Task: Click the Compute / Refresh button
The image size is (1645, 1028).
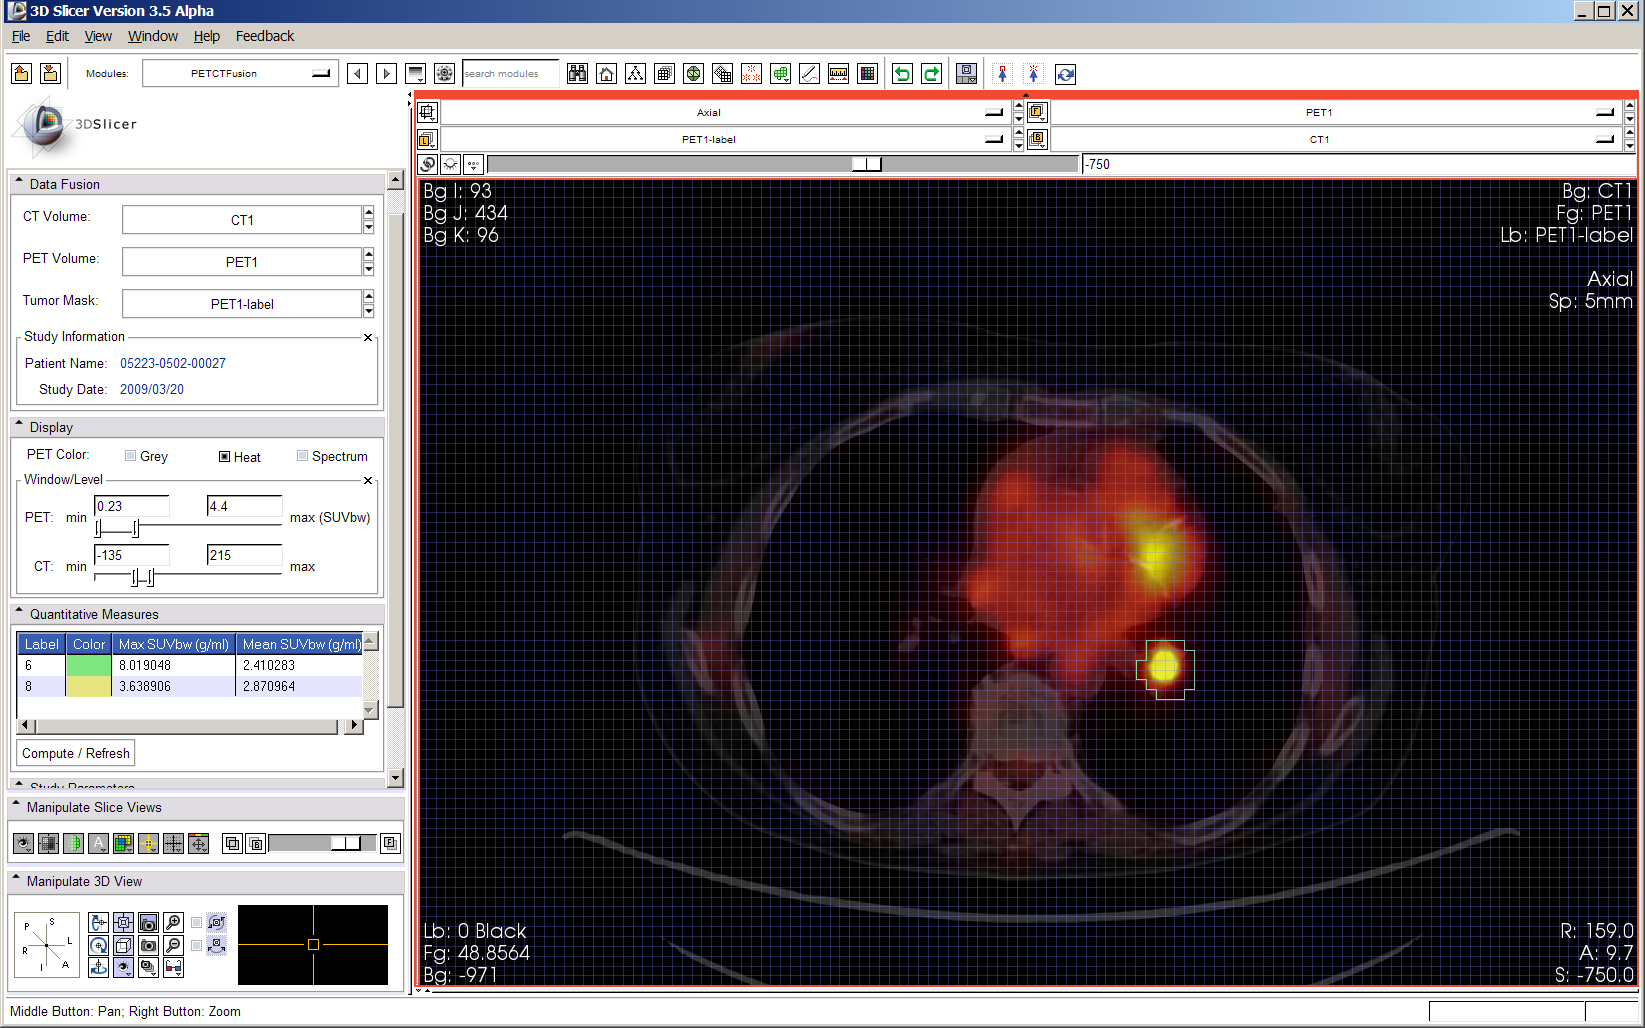Action: (x=76, y=753)
